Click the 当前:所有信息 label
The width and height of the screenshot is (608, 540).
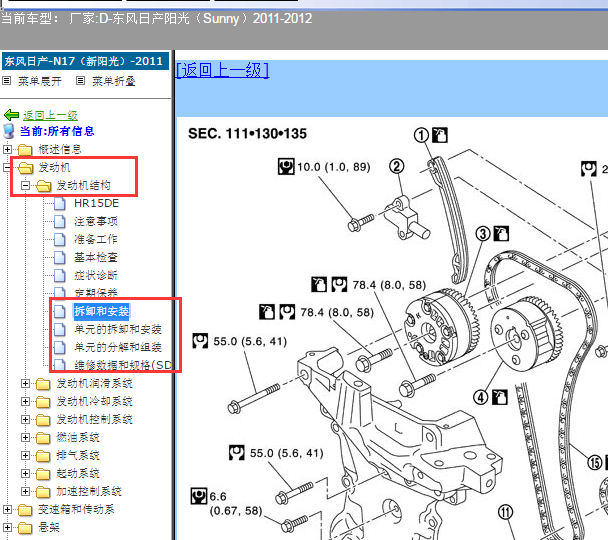tap(57, 131)
